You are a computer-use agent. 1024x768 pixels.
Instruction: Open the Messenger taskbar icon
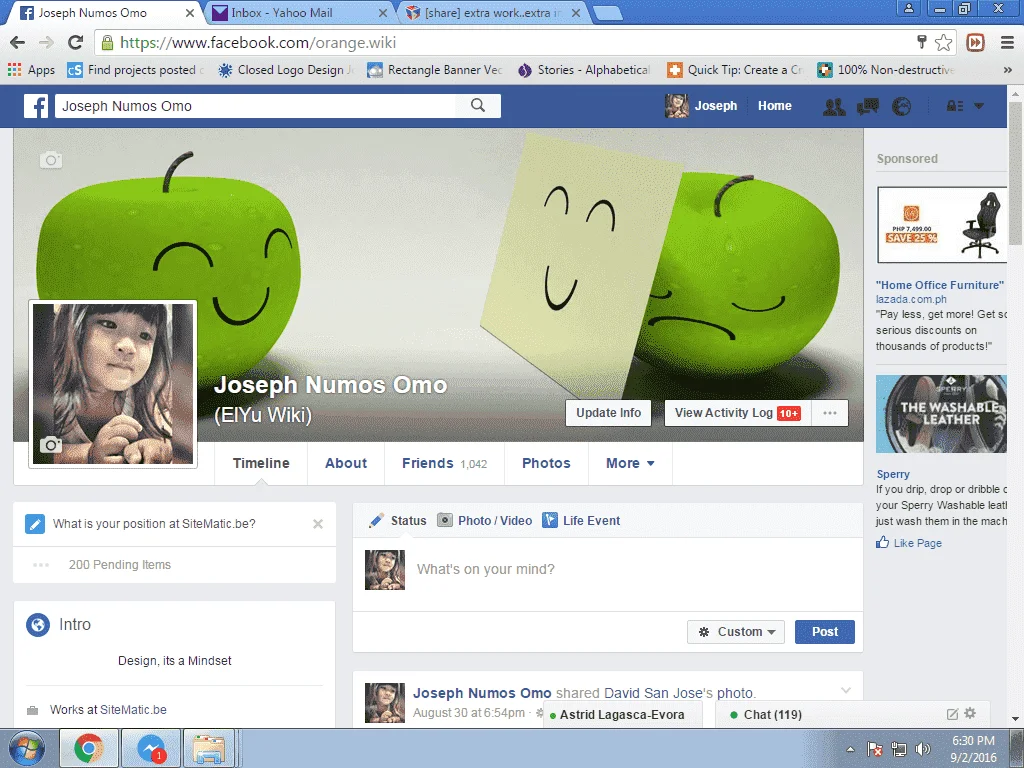pos(151,748)
